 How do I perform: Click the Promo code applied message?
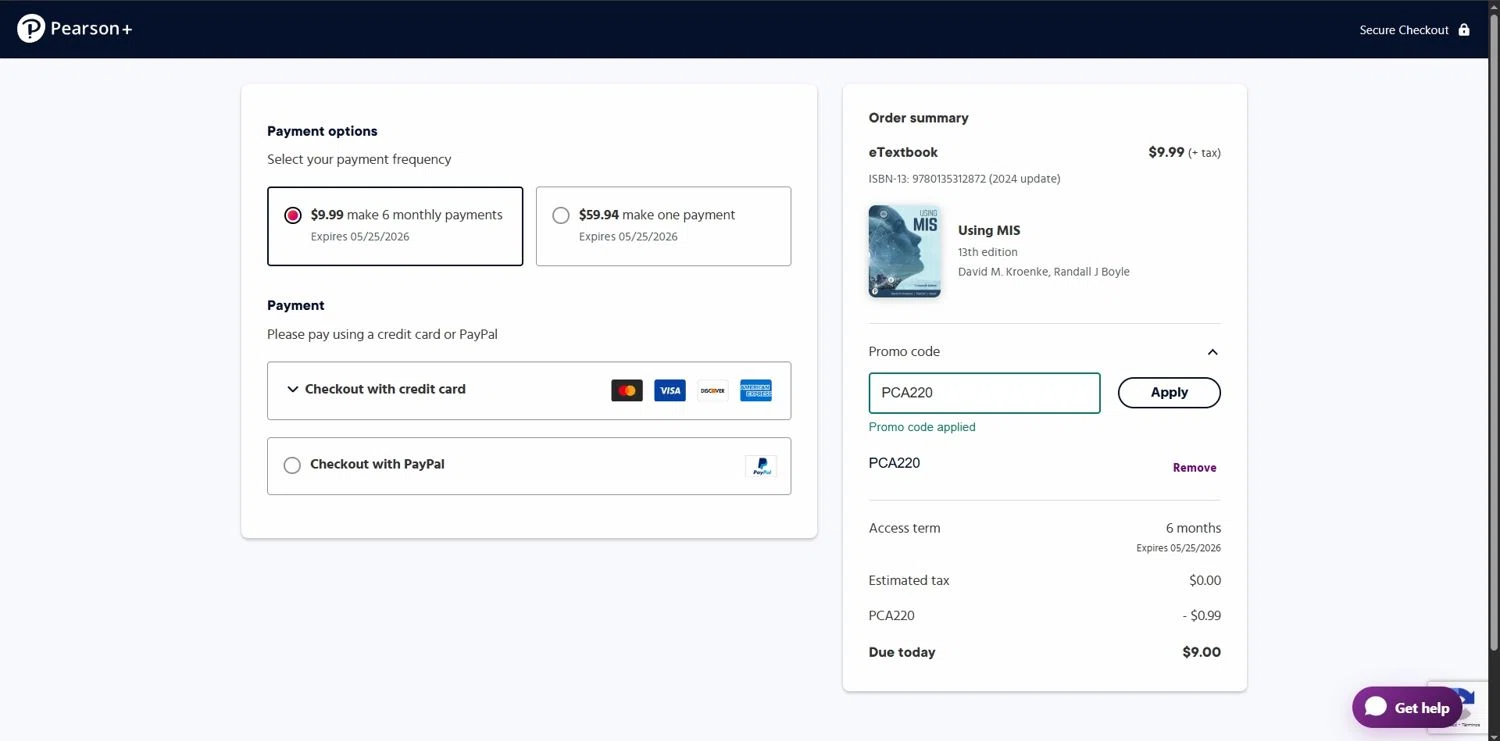click(922, 427)
